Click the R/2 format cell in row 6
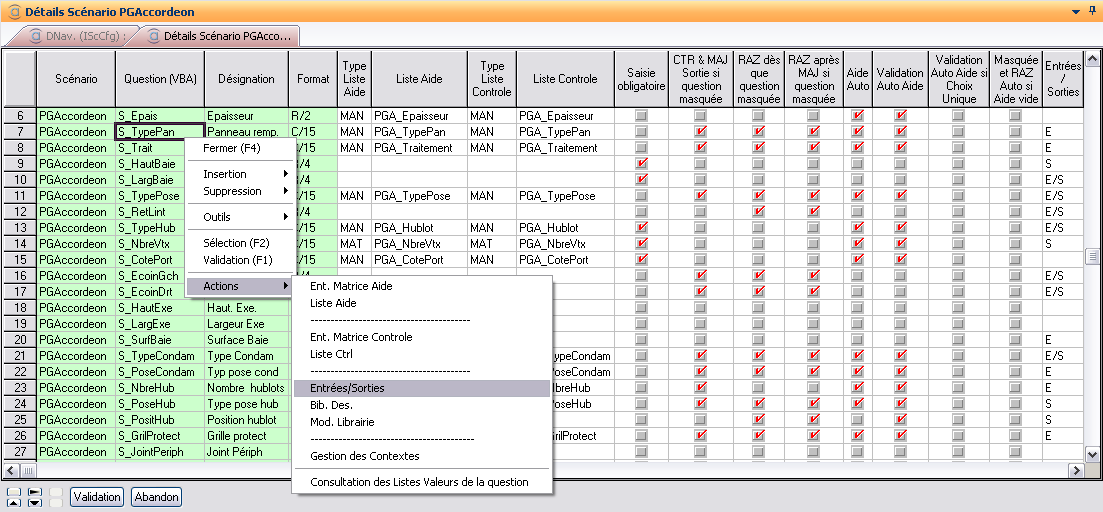Screen dimensions: 1103x512 click(313, 115)
